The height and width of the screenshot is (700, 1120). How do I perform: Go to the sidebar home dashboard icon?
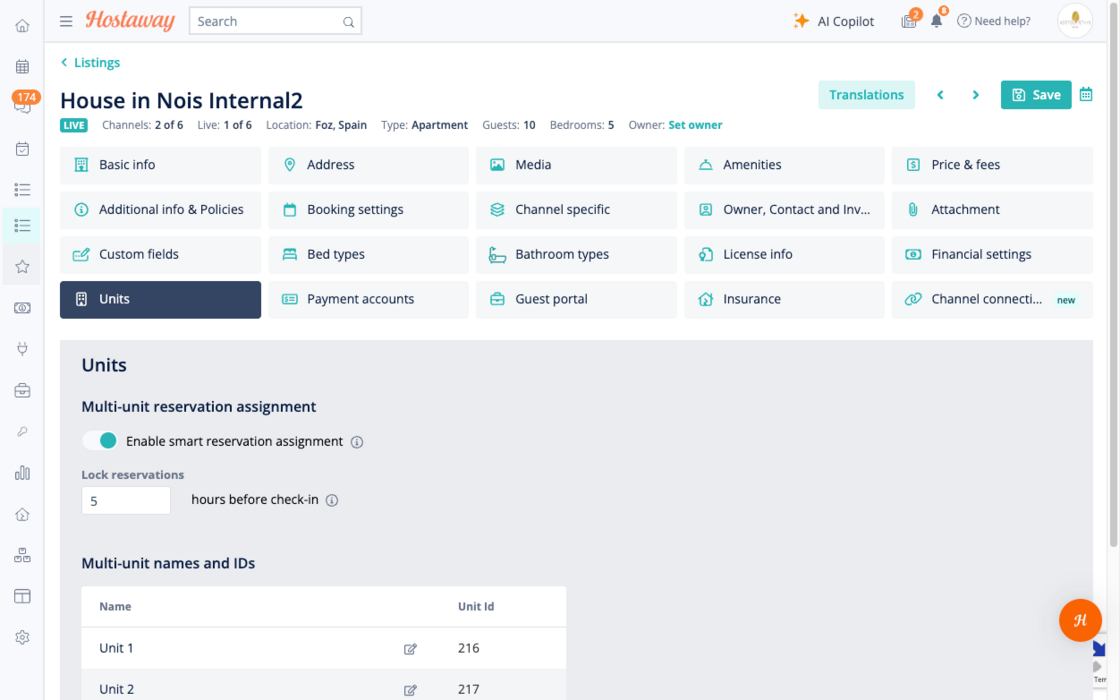point(22,26)
